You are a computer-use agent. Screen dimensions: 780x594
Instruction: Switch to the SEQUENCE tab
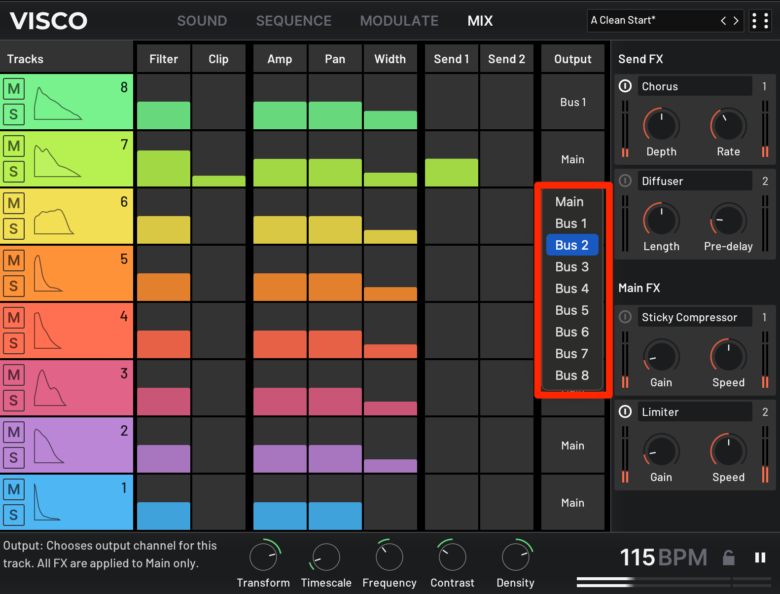click(293, 21)
